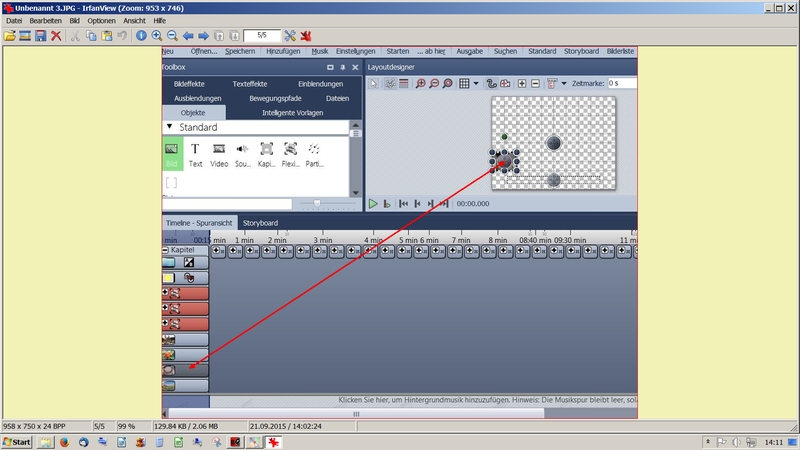Click the red X delete icon

coord(57,35)
